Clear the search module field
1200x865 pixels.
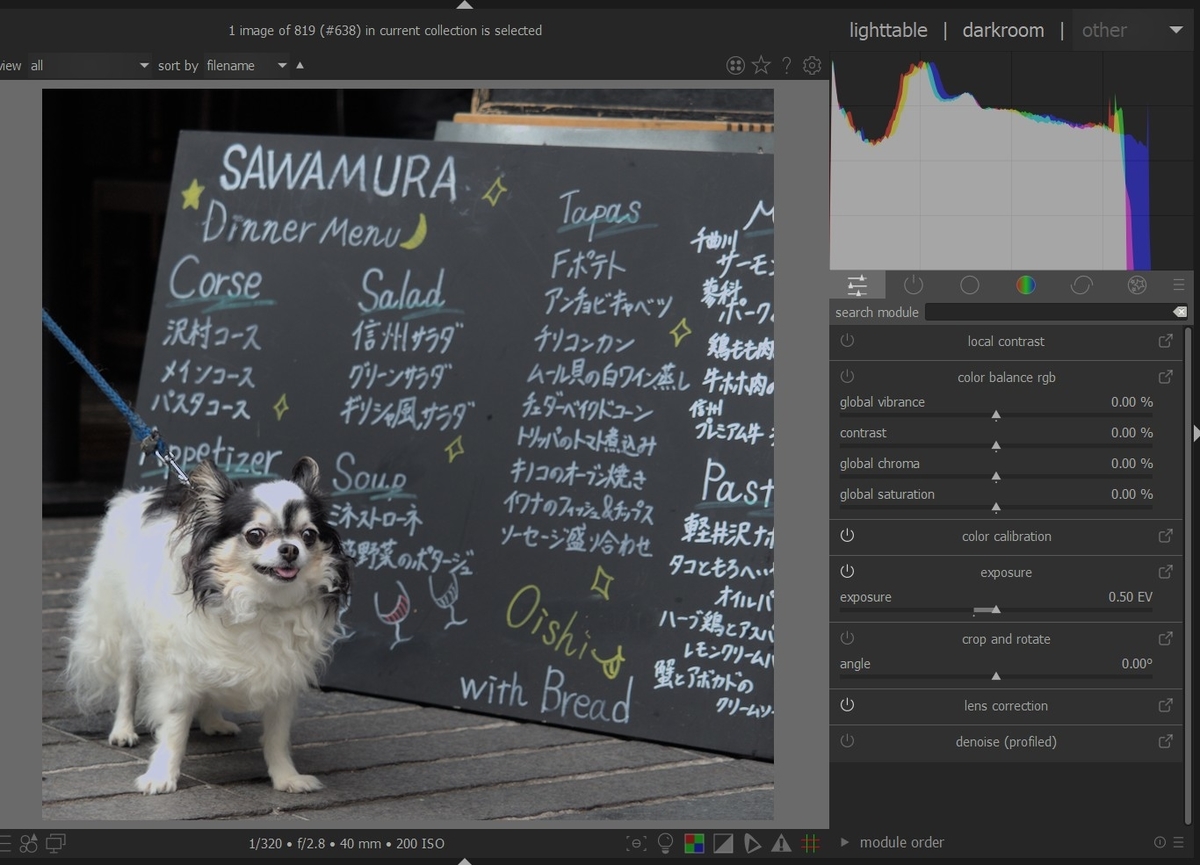pyautogui.click(x=1180, y=312)
